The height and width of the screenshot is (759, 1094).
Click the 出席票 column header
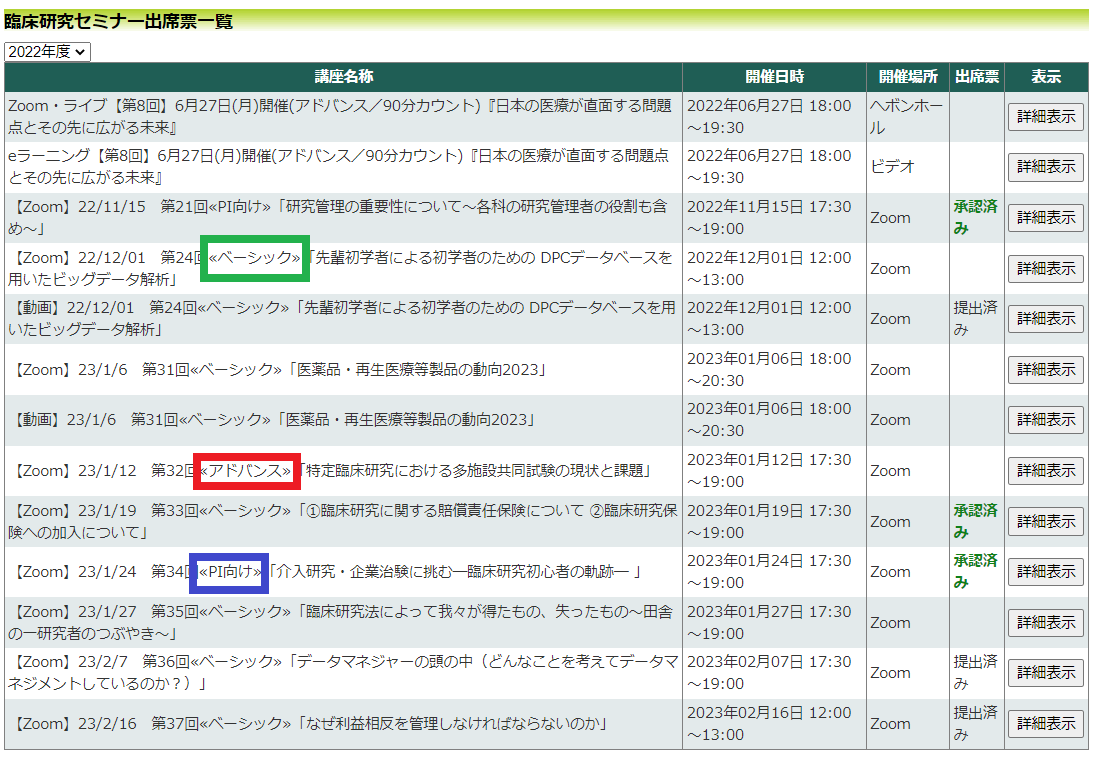976,77
